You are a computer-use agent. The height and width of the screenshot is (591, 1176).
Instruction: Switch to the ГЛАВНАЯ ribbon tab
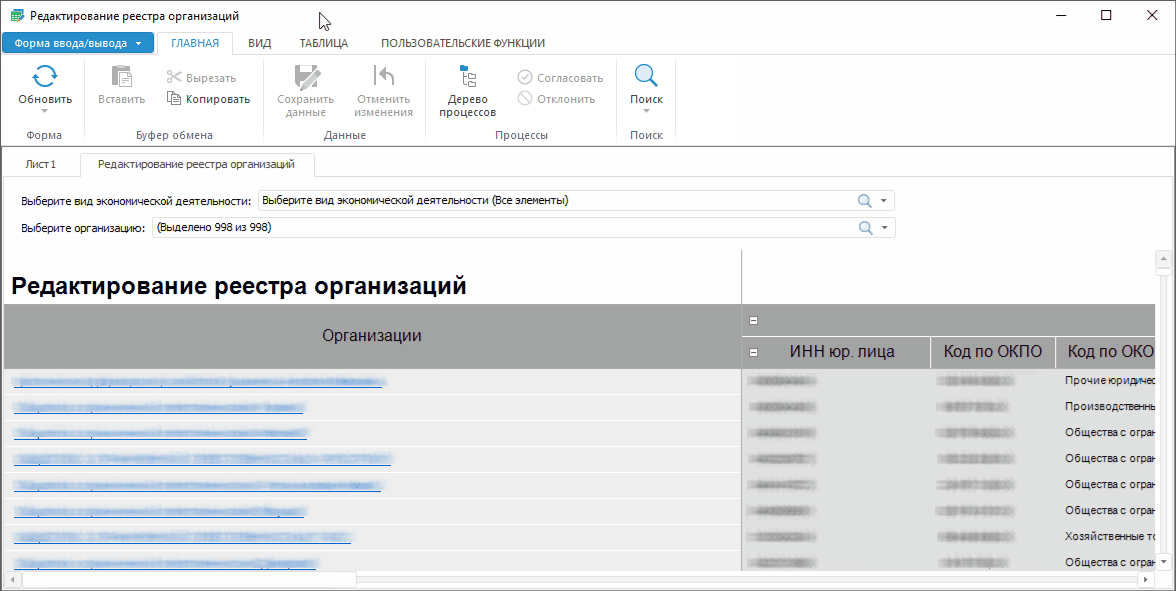(x=195, y=43)
